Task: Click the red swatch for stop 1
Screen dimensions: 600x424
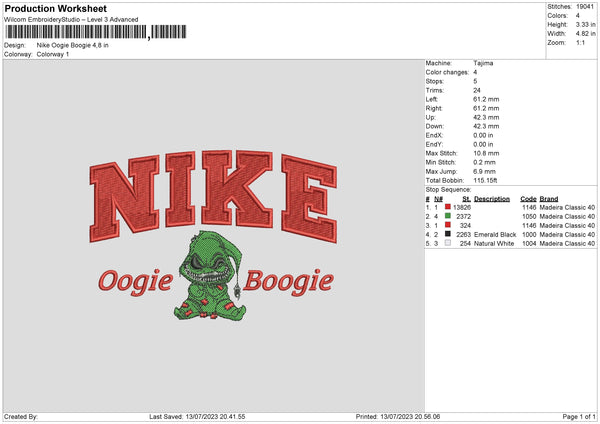Action: (x=447, y=207)
